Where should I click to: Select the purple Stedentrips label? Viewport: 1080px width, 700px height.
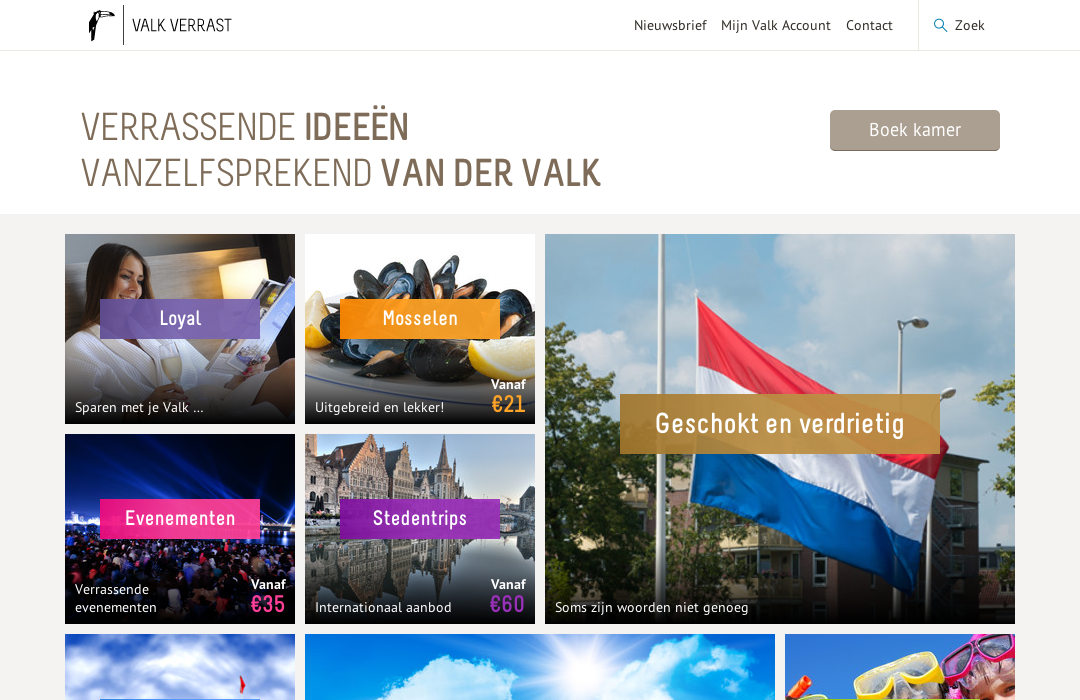419,518
